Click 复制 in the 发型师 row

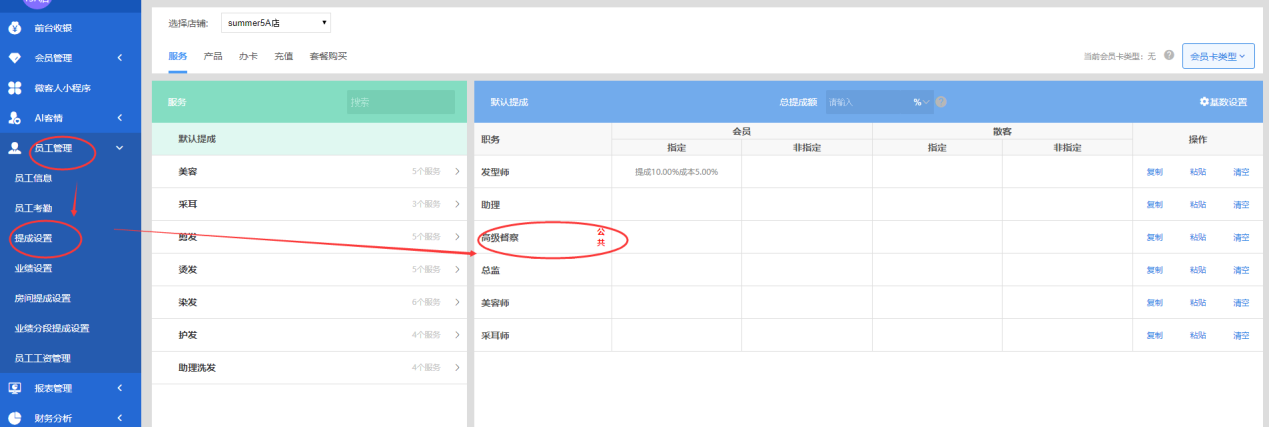pos(1154,172)
